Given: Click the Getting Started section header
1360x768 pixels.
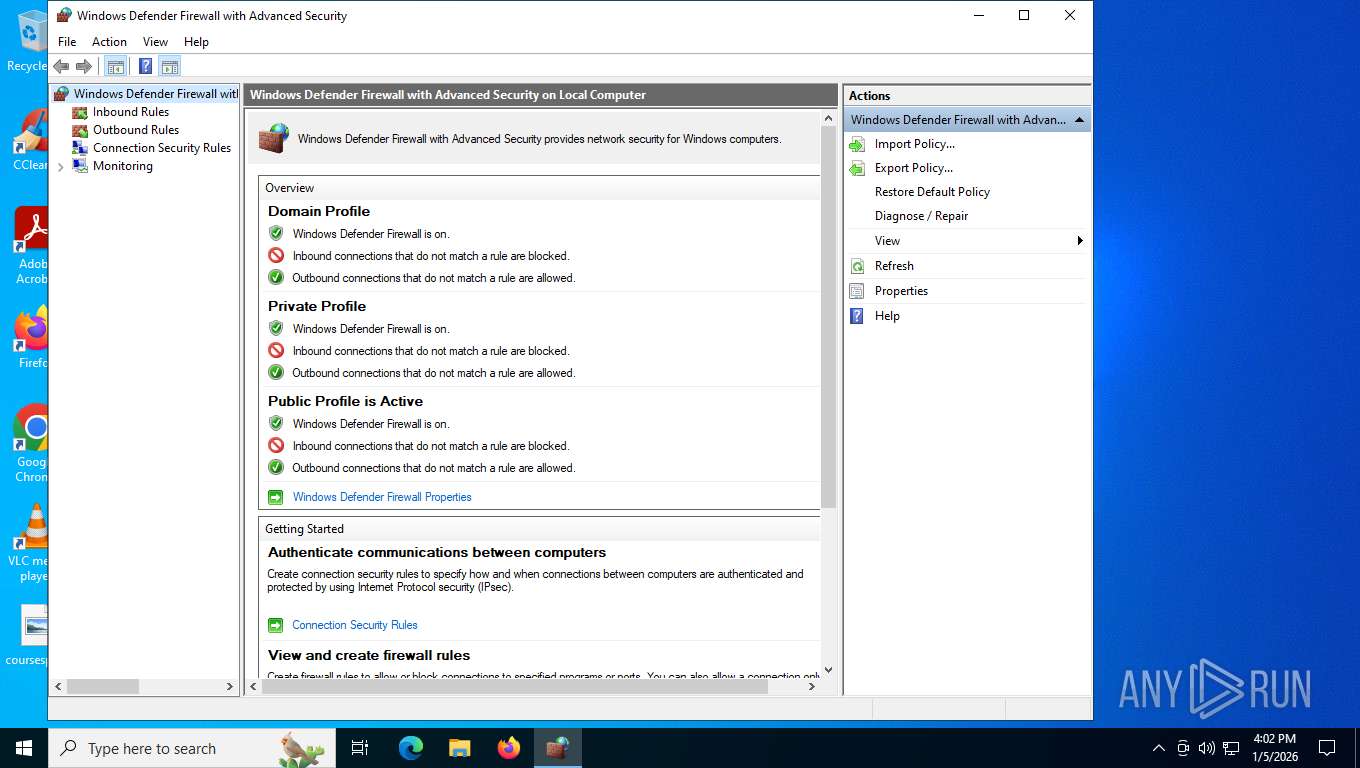Looking at the screenshot, I should pyautogui.click(x=304, y=529).
